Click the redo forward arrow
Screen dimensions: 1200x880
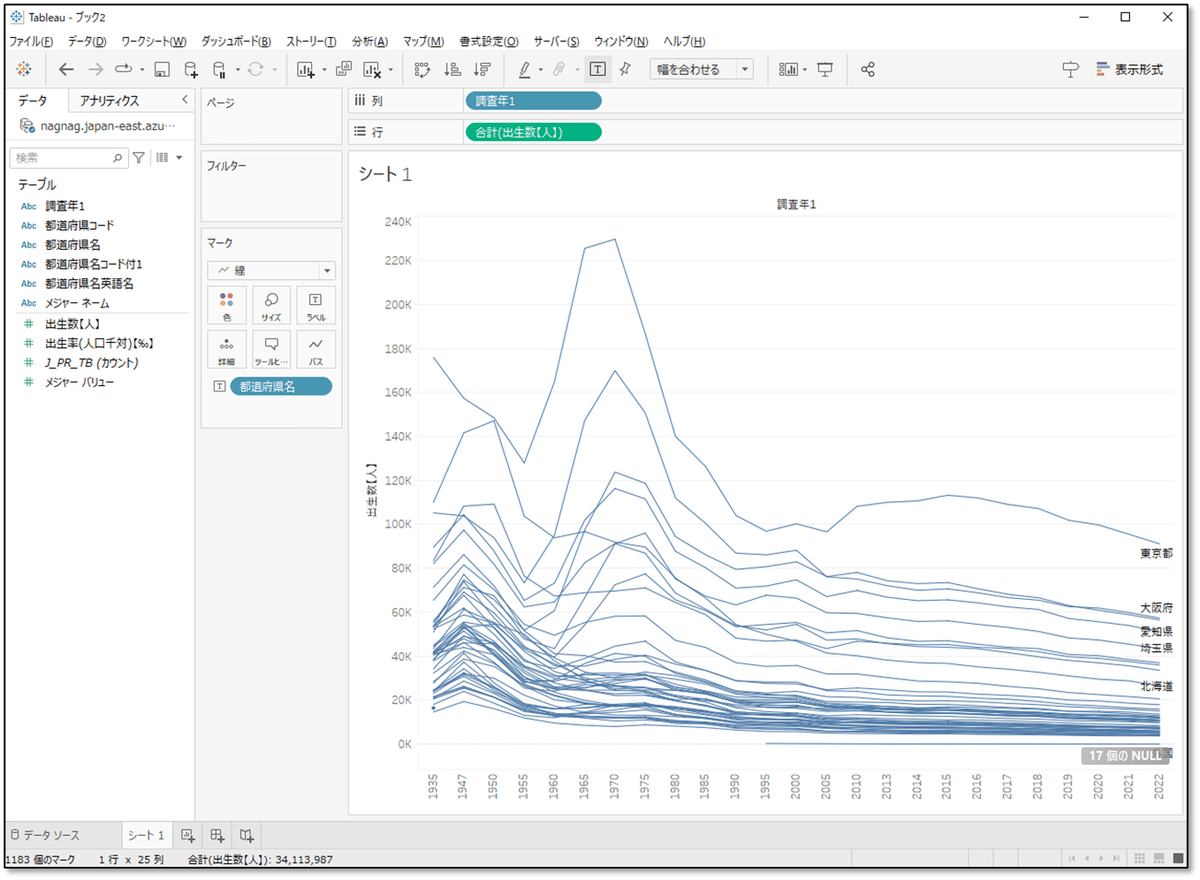pos(95,69)
